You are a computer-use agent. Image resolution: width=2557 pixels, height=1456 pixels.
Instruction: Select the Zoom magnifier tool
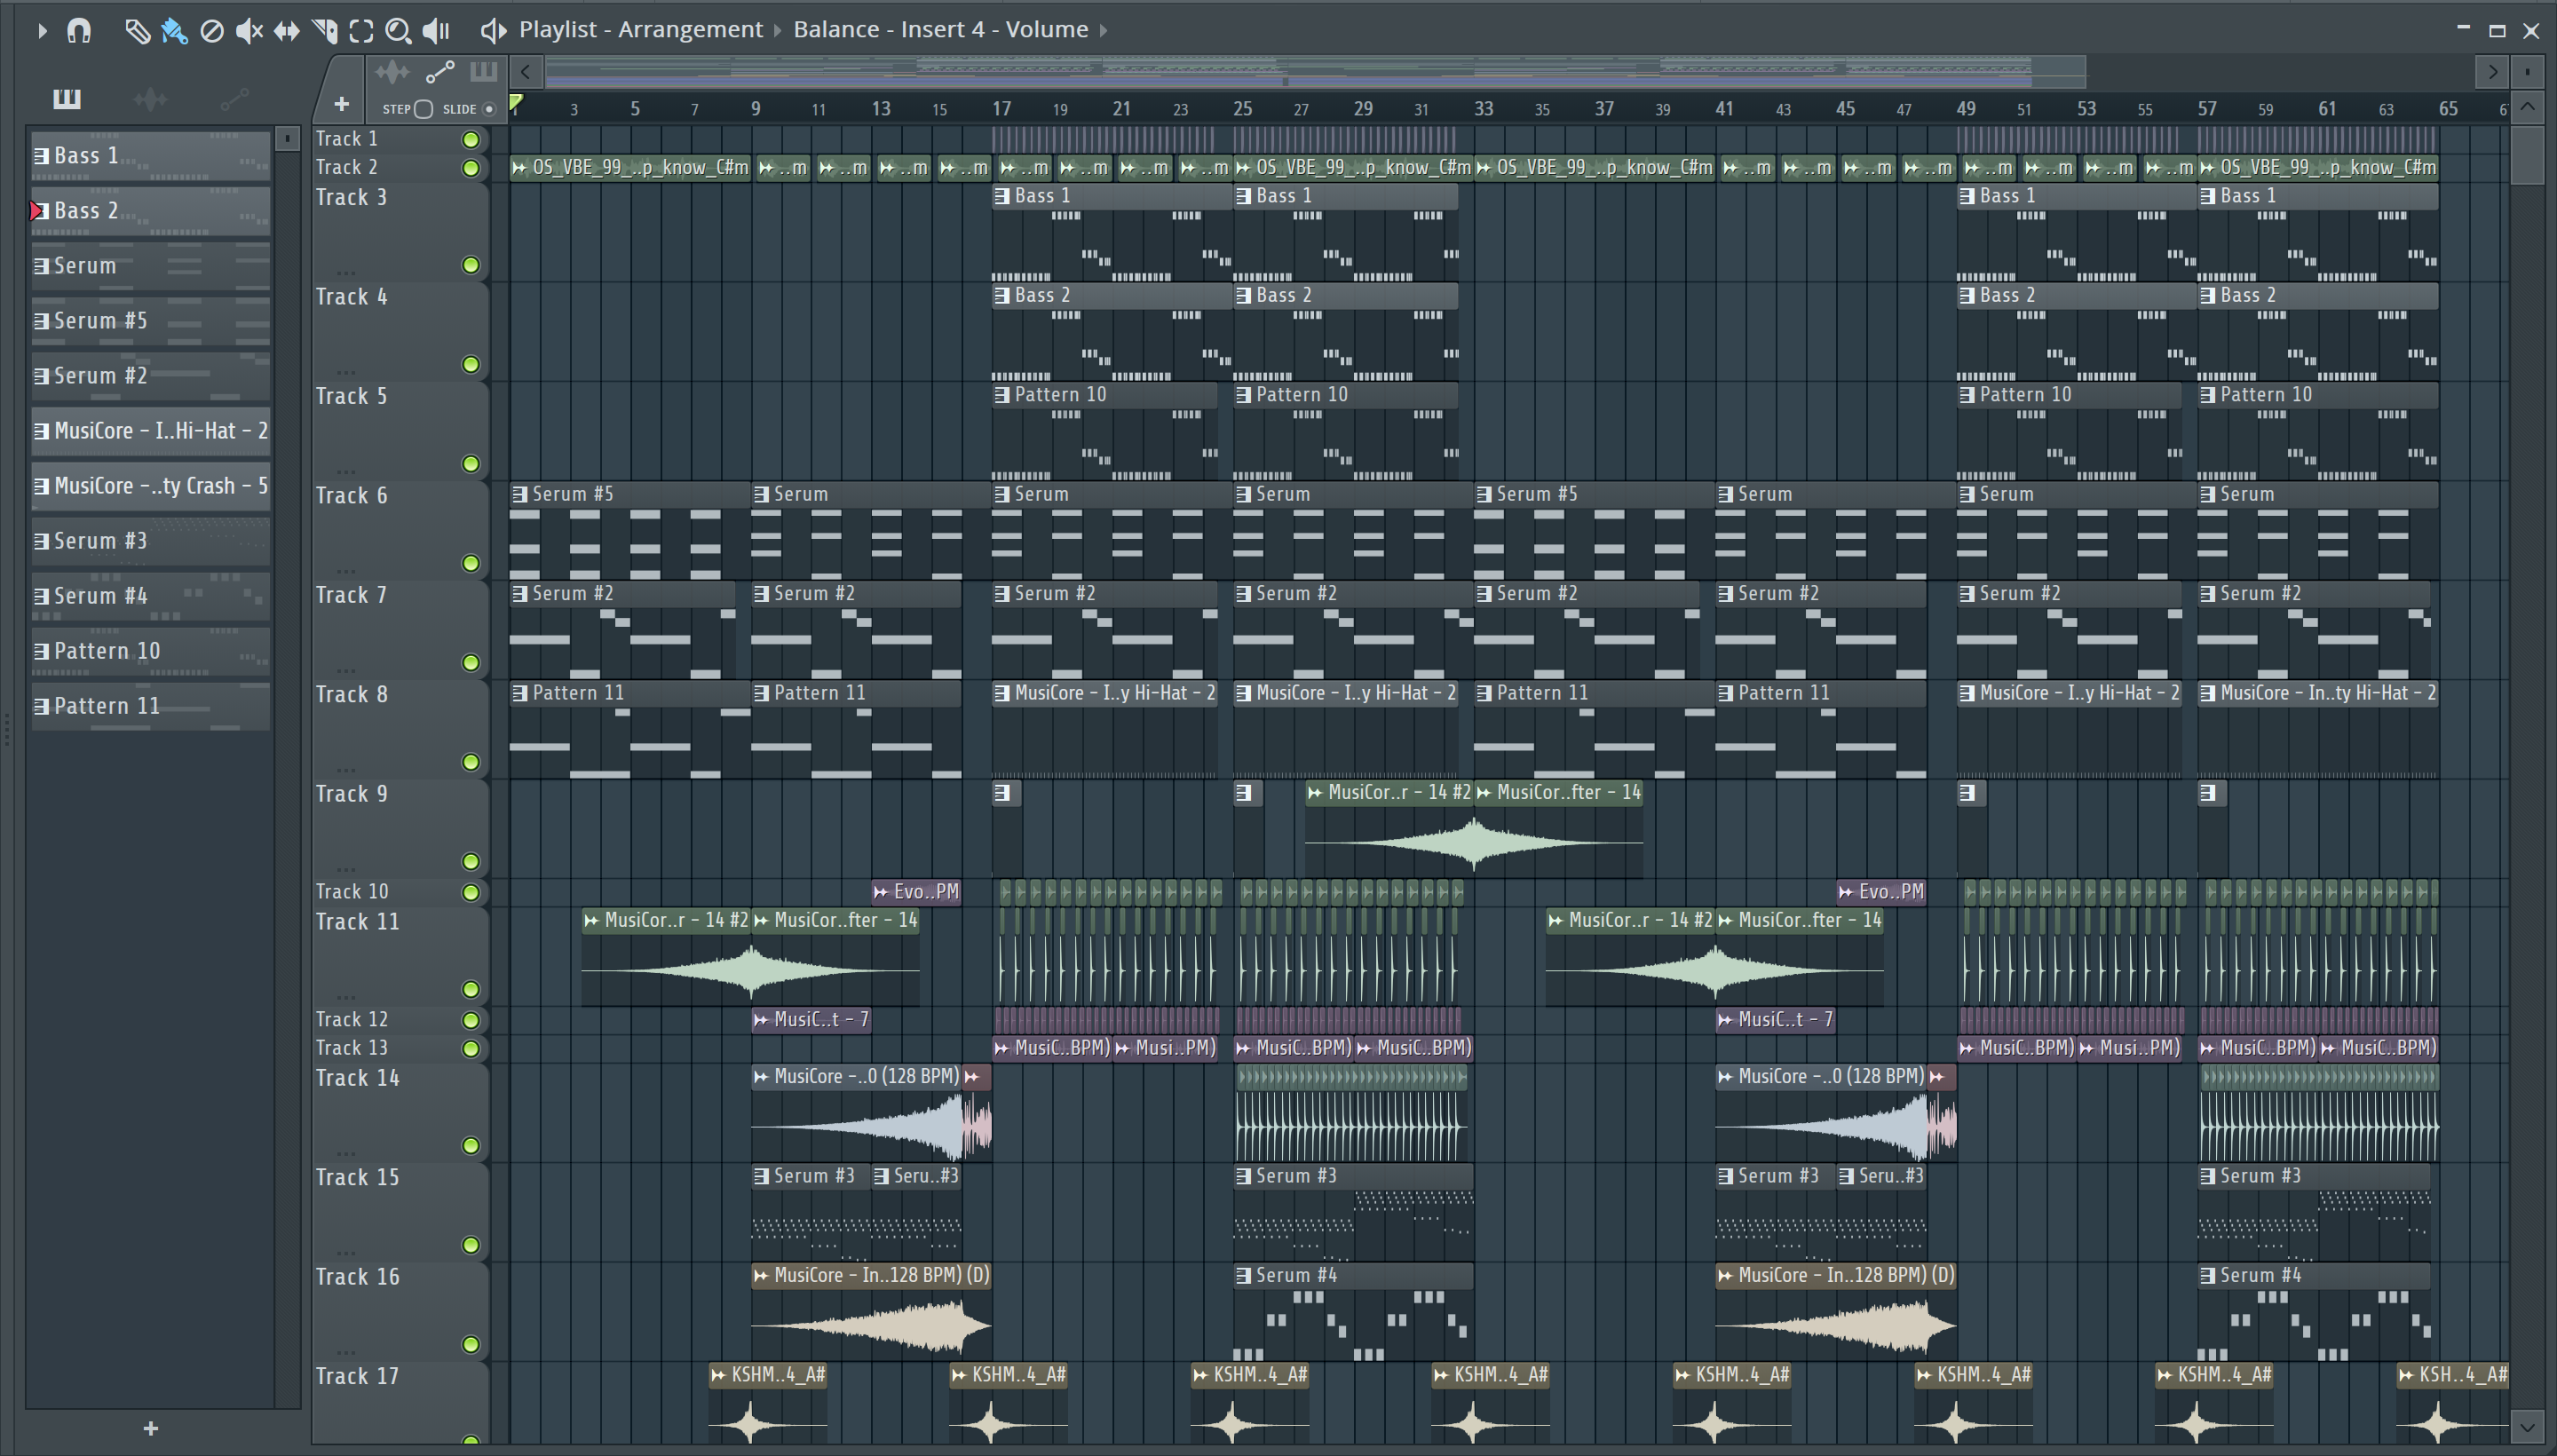[398, 31]
